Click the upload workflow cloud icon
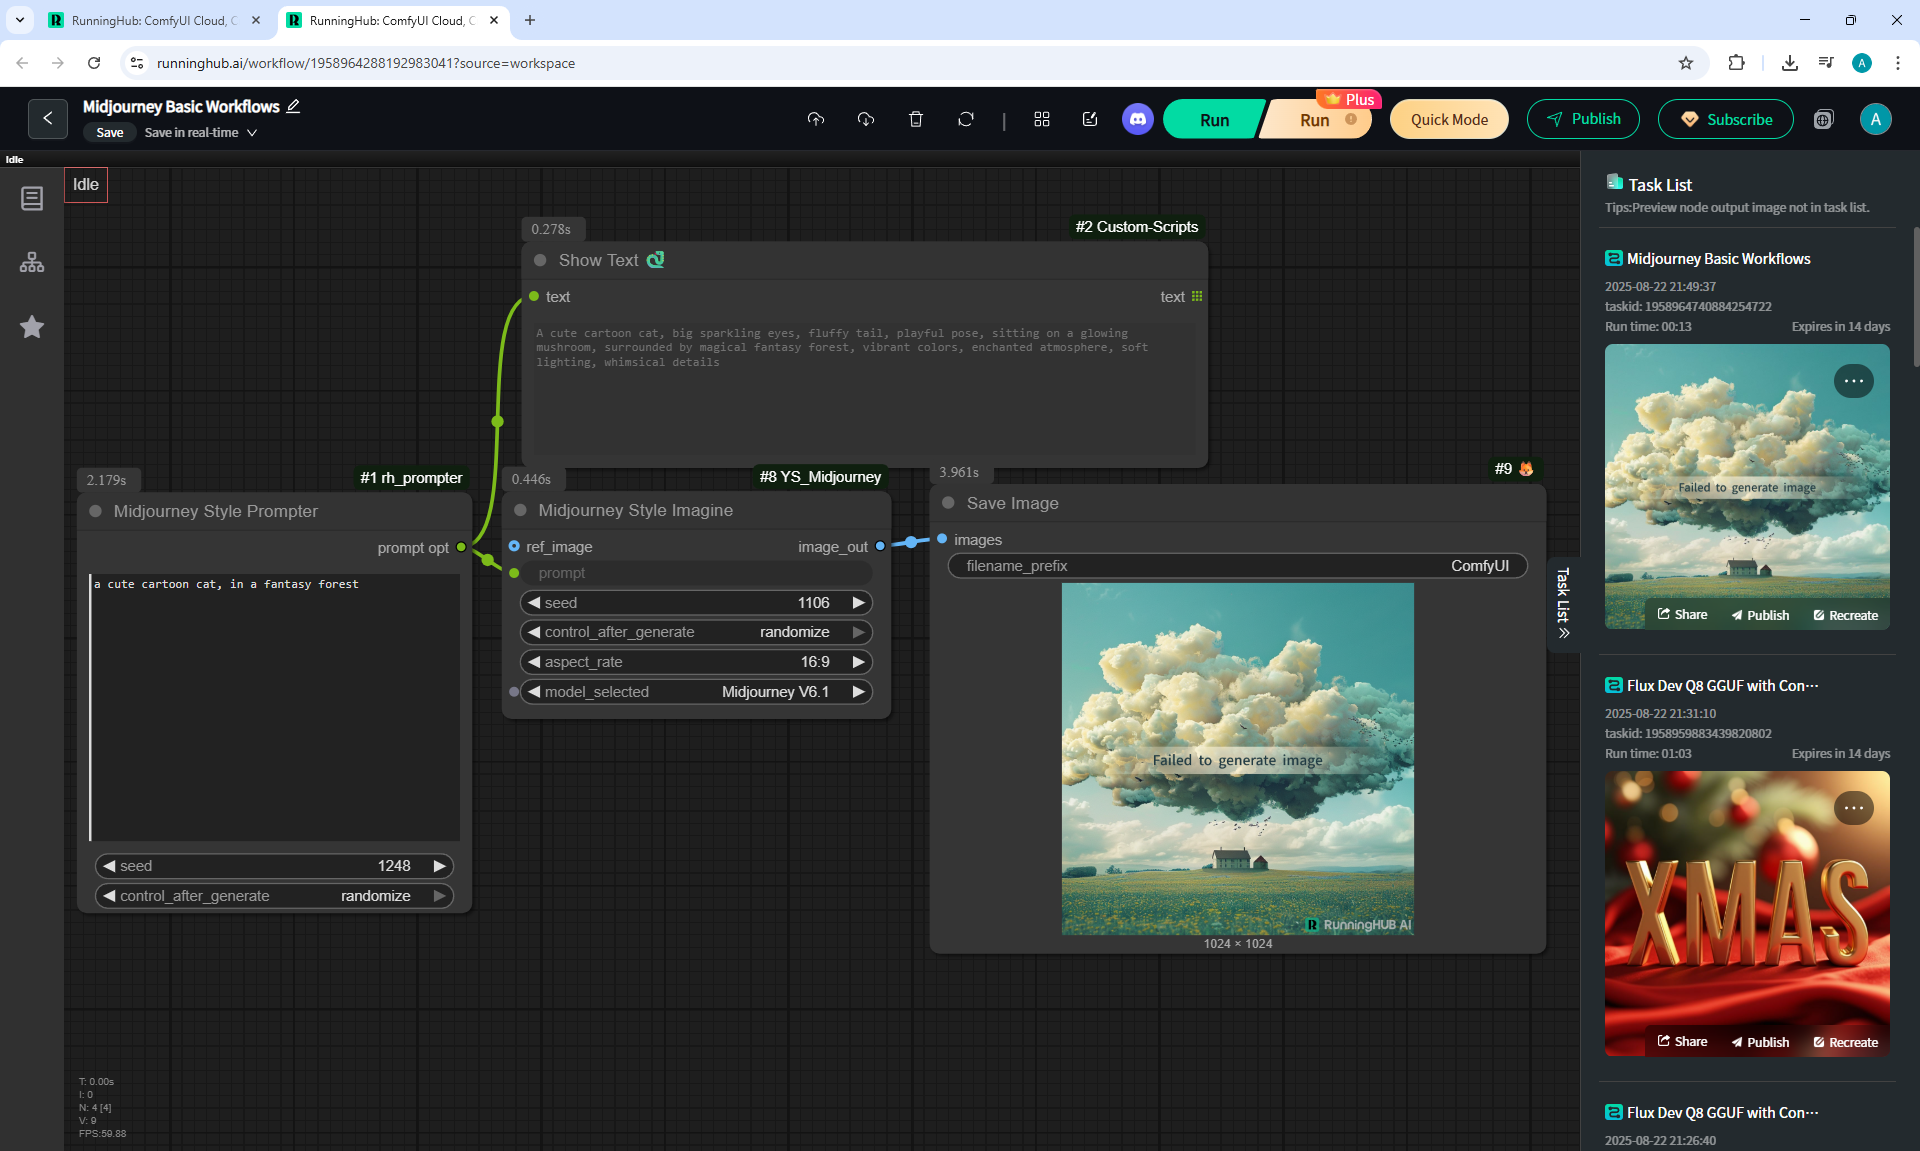Image resolution: width=1920 pixels, height=1151 pixels. (816, 119)
